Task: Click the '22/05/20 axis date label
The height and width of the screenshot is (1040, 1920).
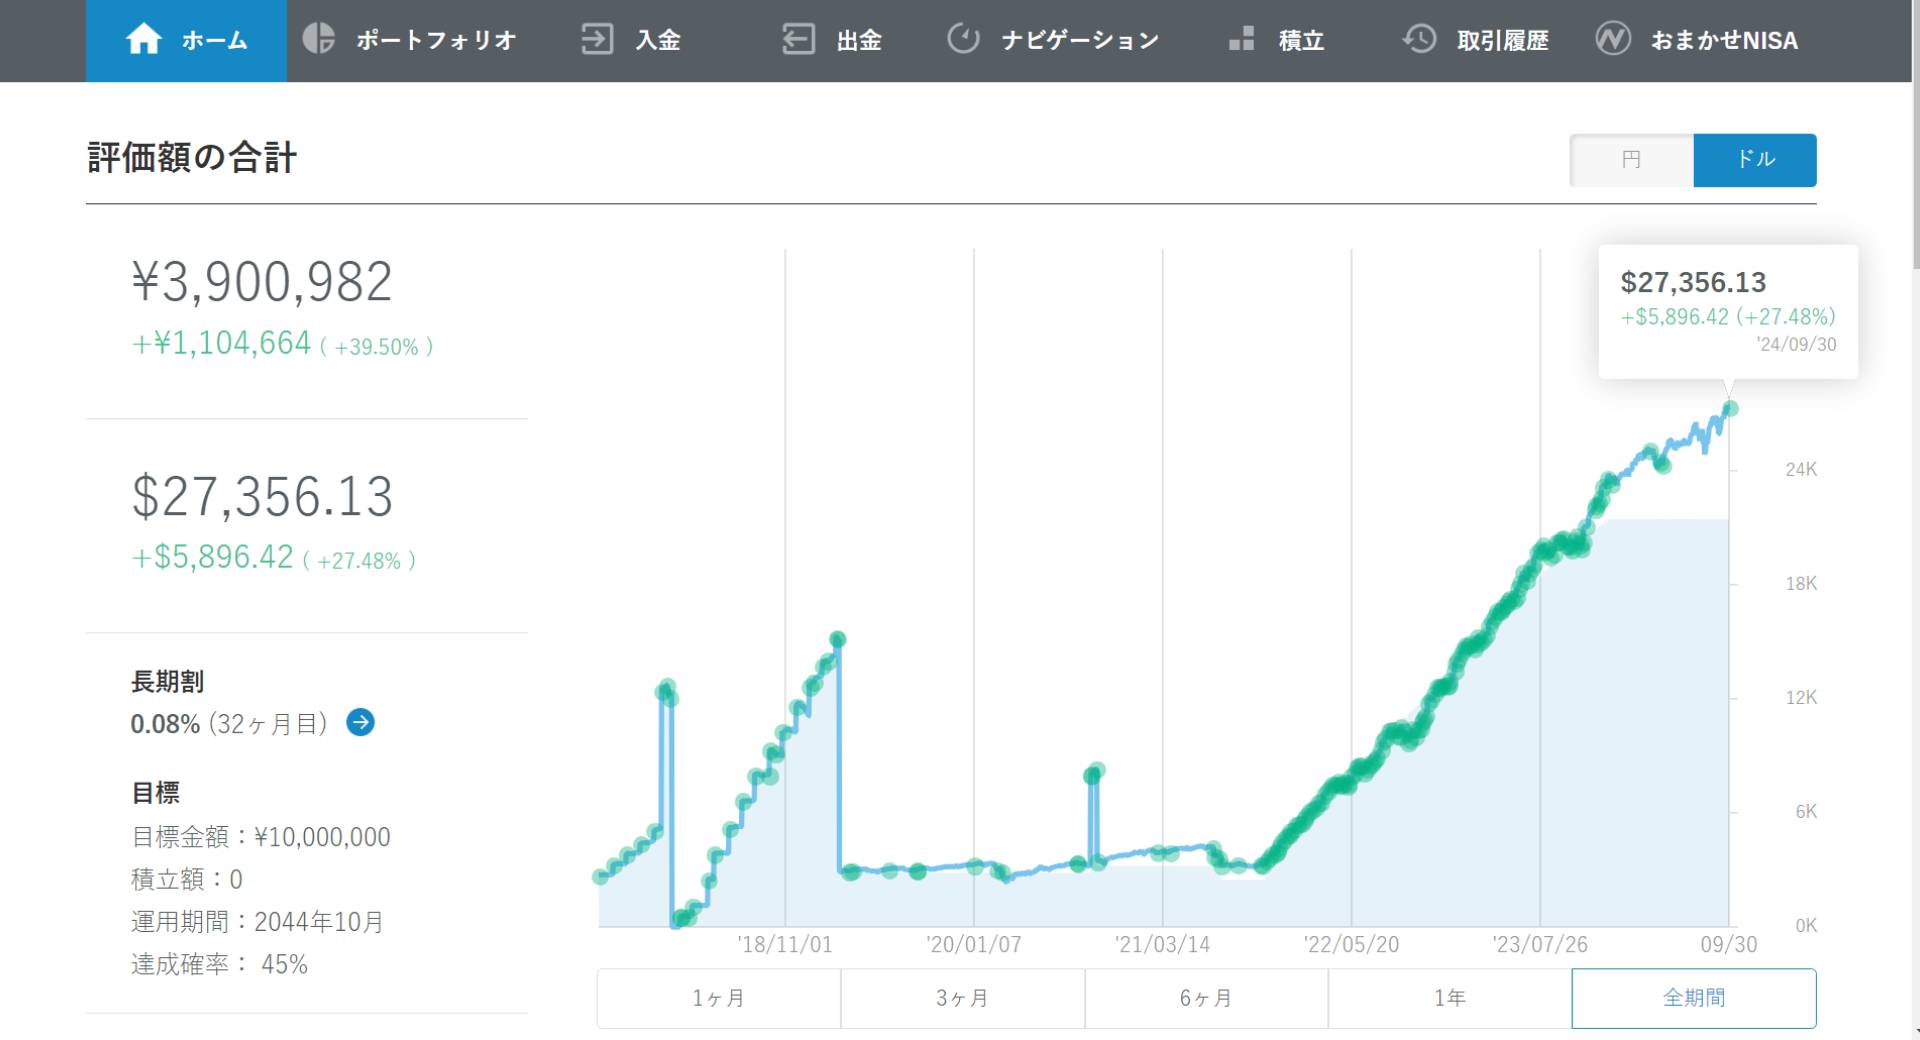Action: (1351, 944)
